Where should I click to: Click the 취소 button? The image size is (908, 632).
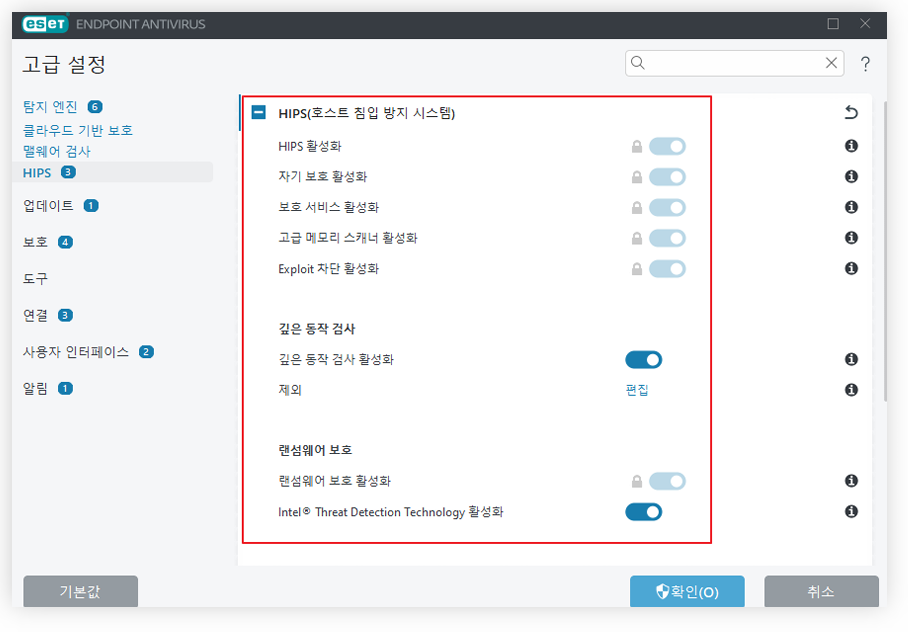click(x=821, y=591)
